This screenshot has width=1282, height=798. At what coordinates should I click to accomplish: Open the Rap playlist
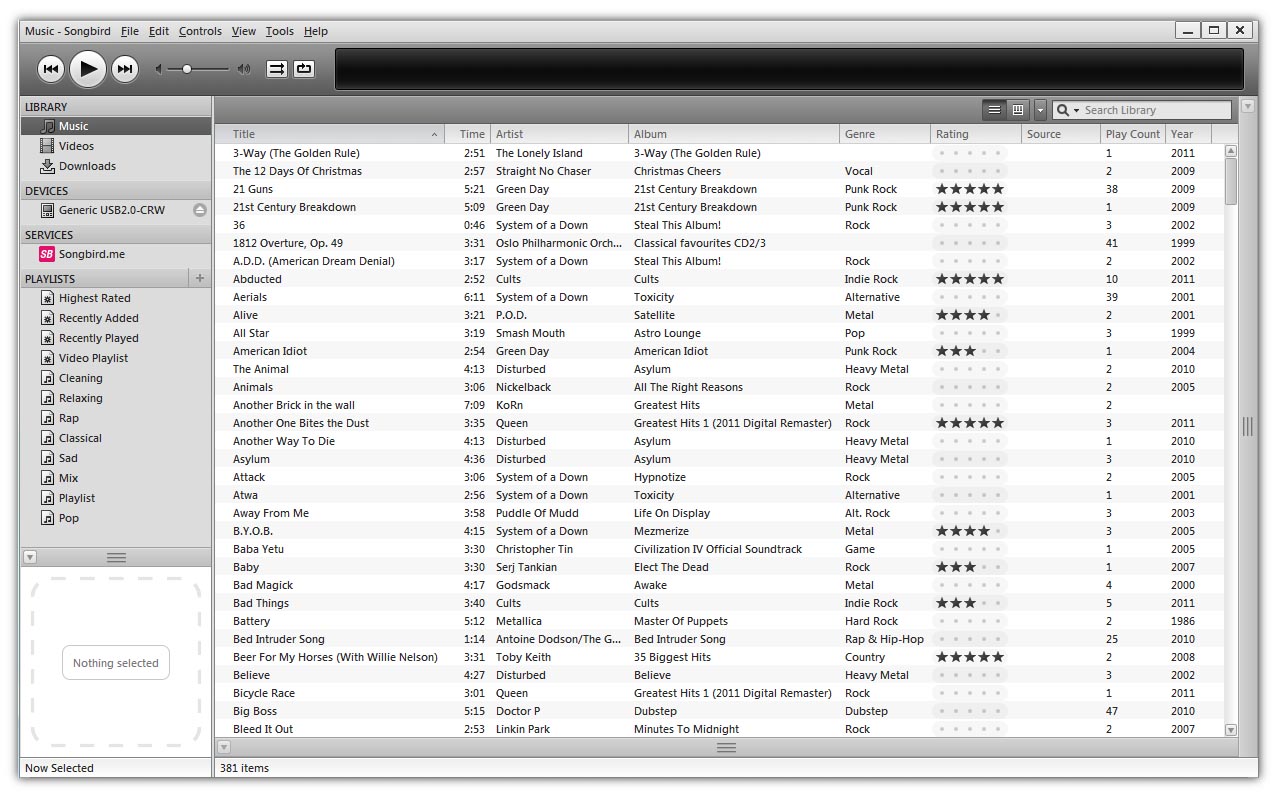(116, 418)
